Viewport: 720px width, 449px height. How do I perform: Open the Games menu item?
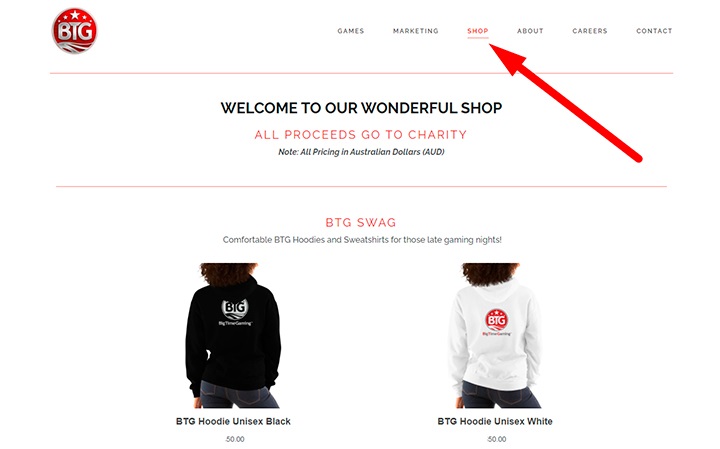(x=351, y=31)
